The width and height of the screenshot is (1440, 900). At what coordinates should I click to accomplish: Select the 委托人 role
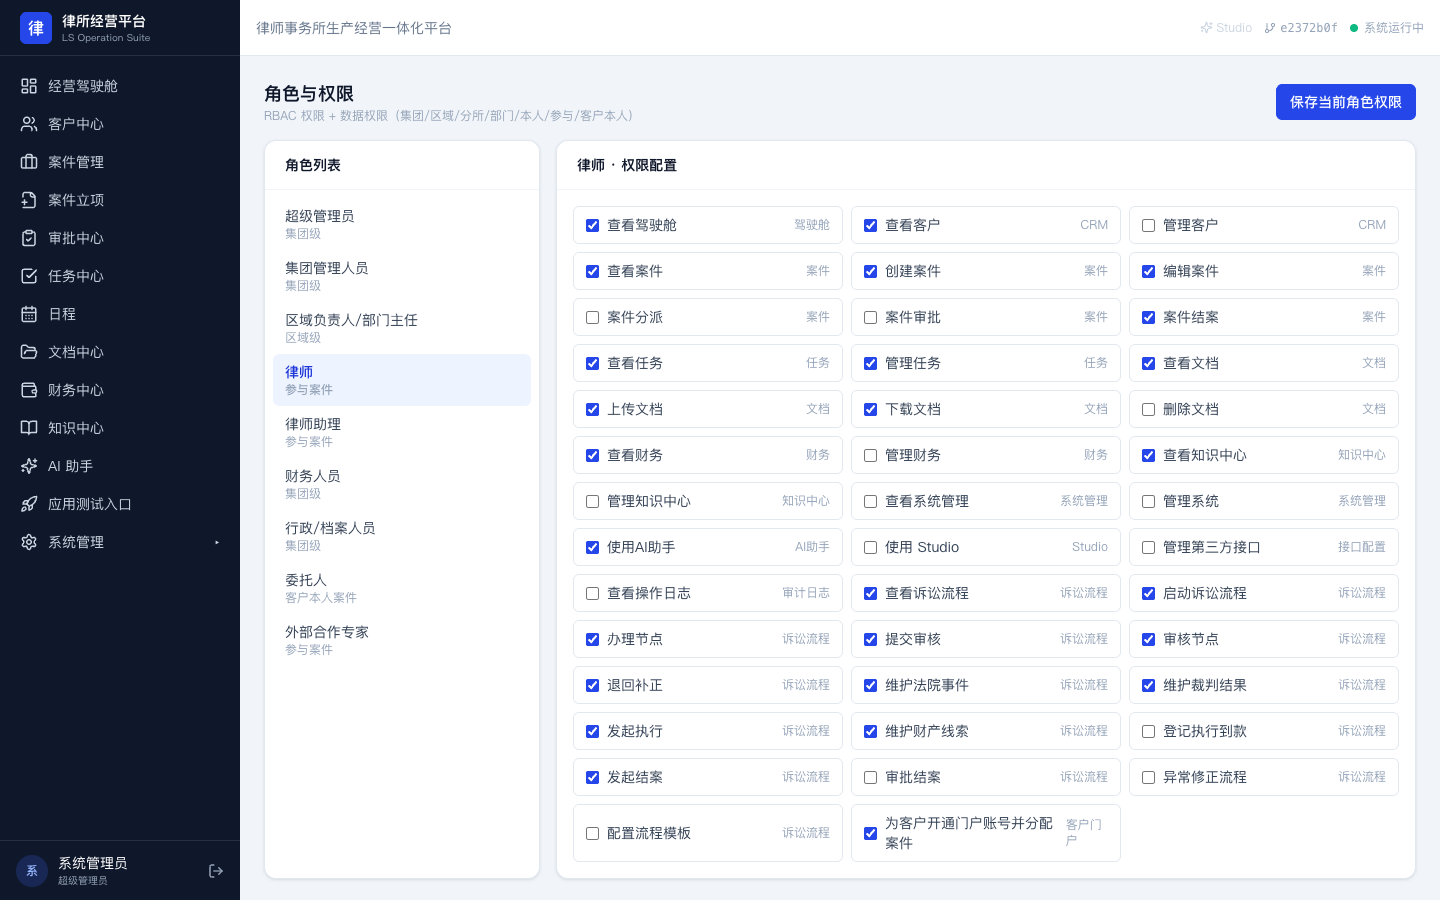click(402, 588)
